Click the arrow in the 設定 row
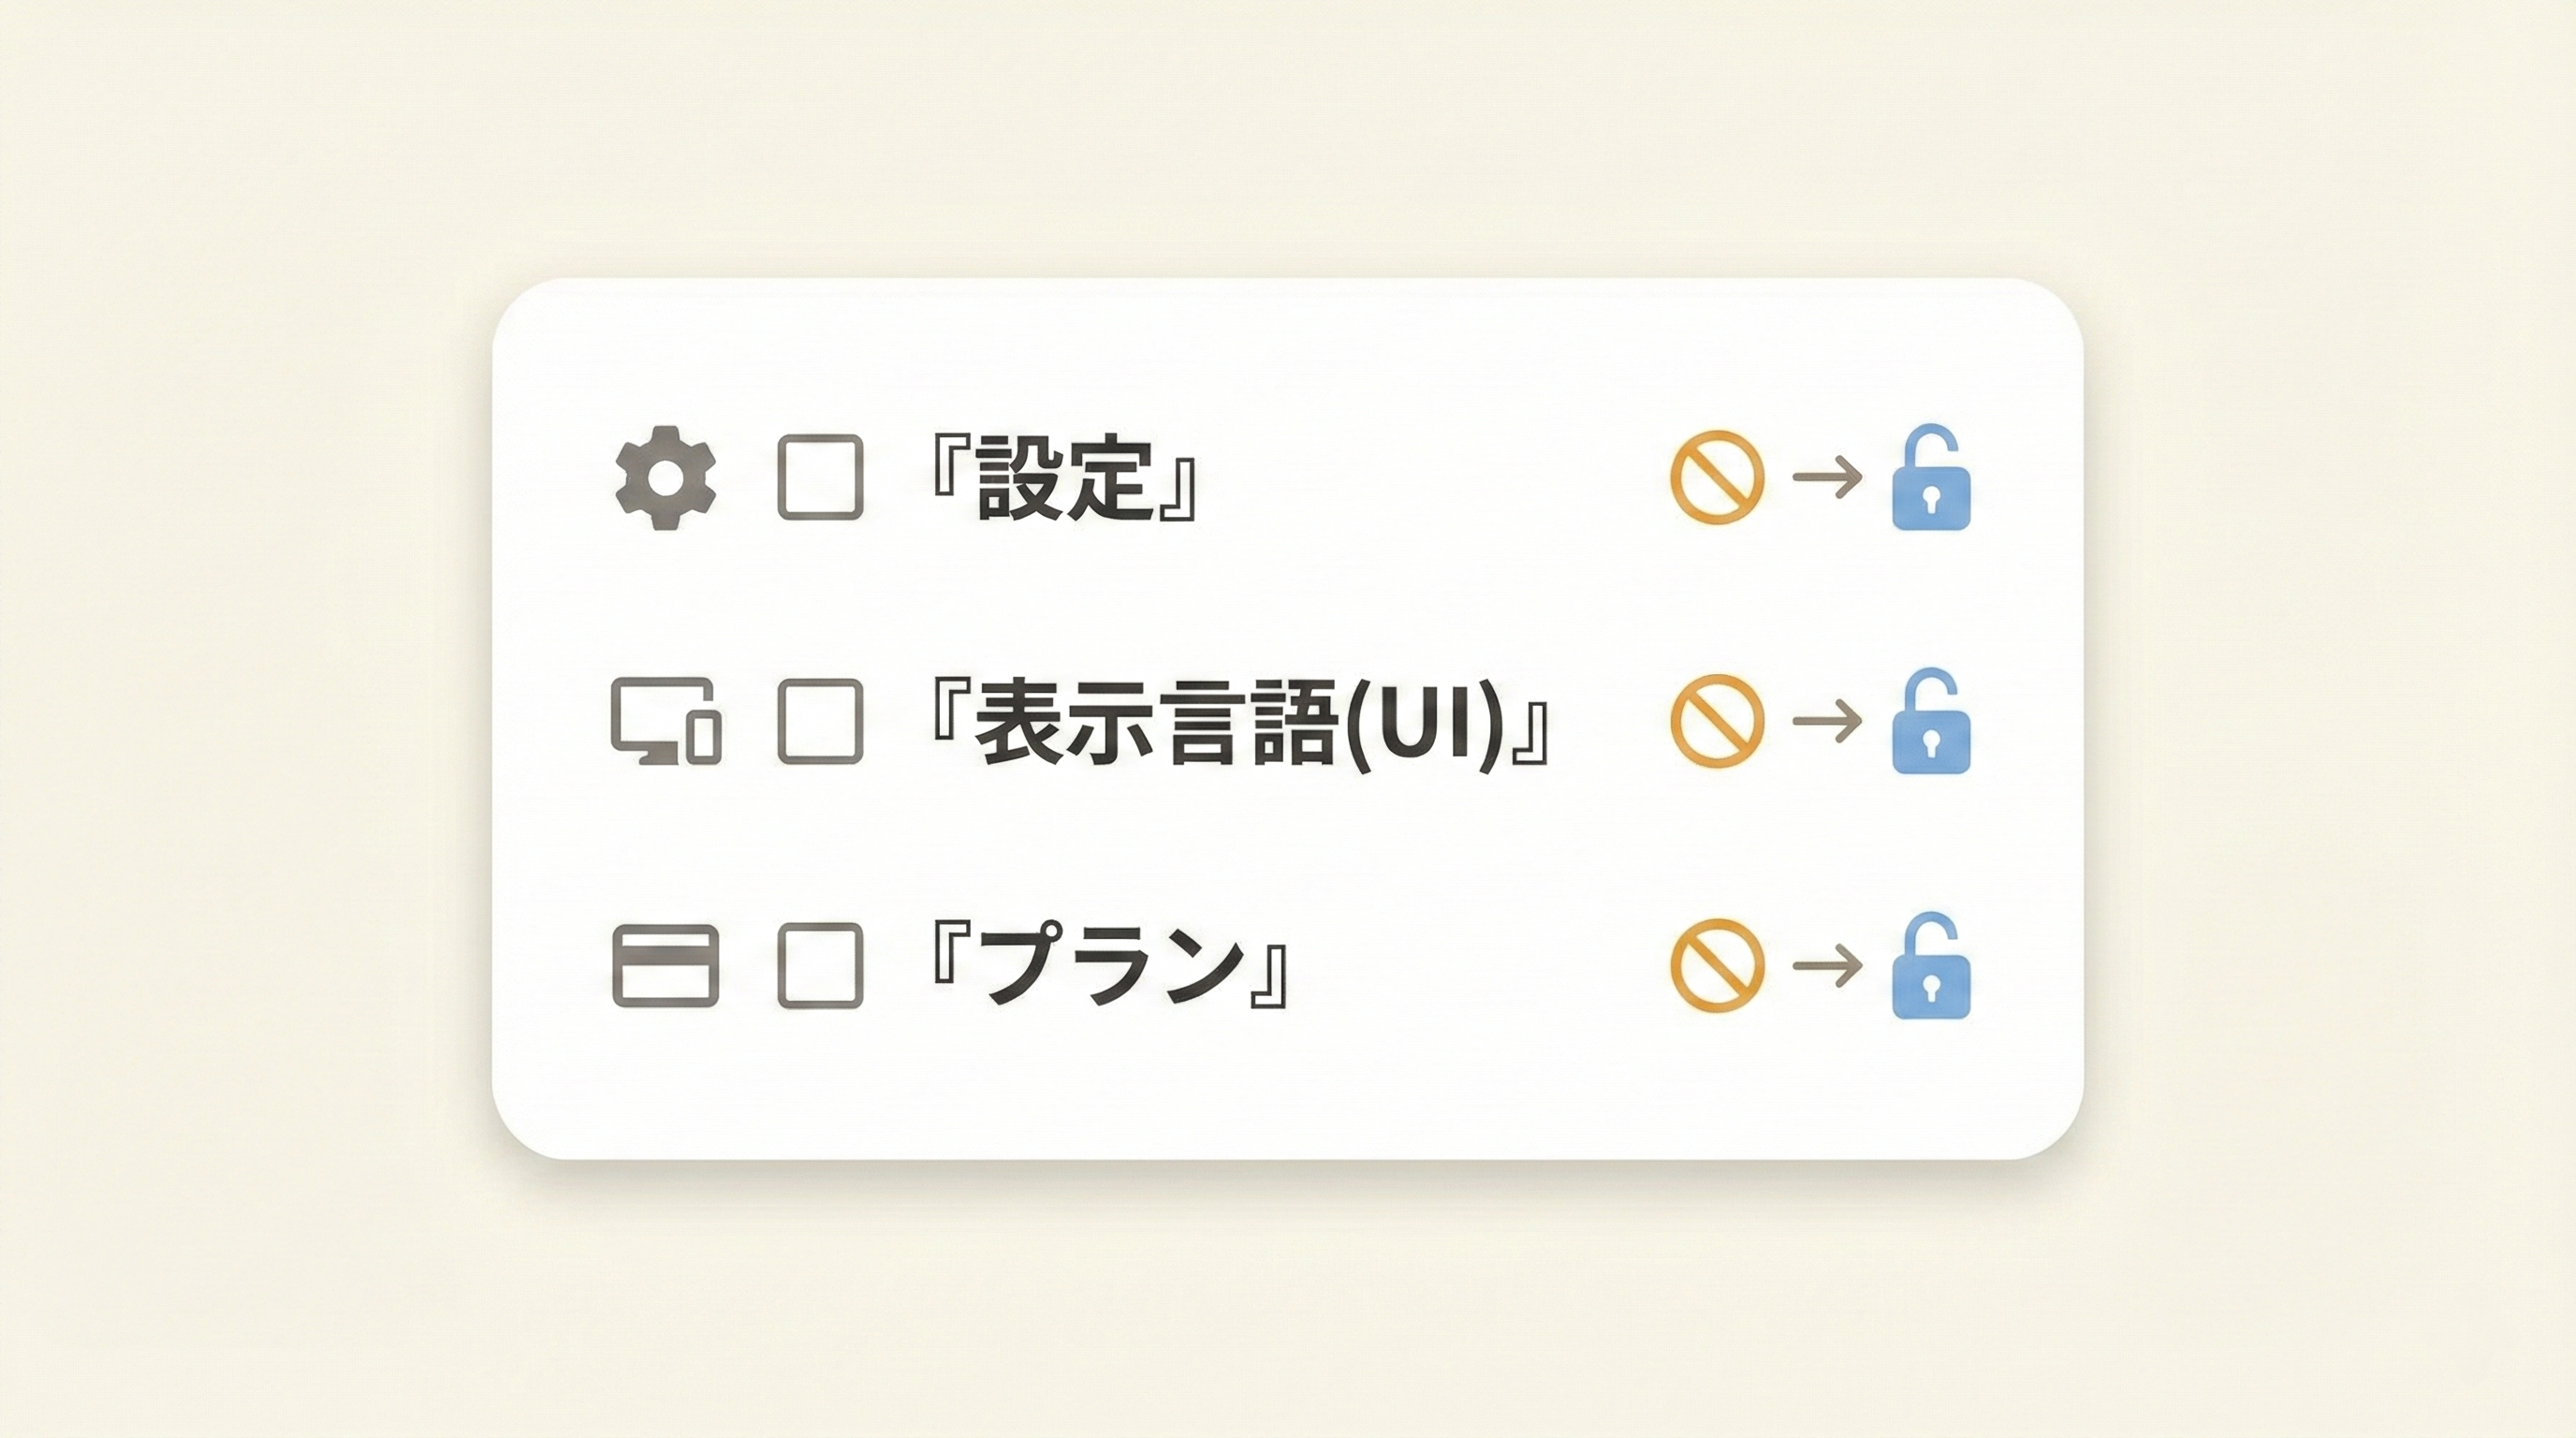 (x=1827, y=477)
